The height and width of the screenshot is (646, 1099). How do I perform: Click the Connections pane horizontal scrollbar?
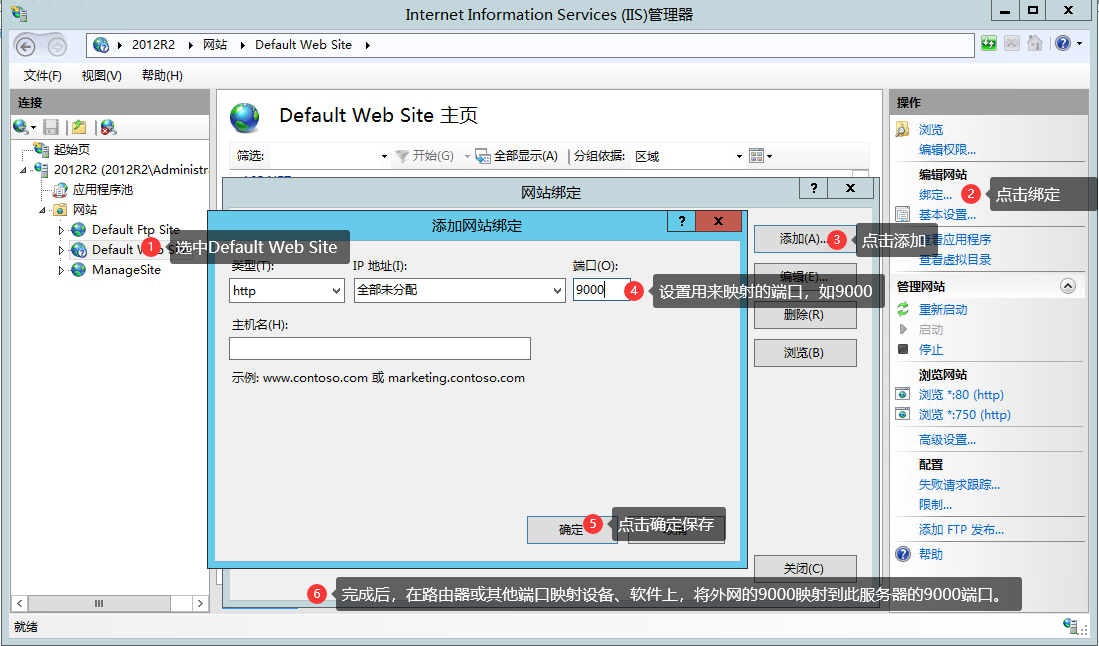(111, 603)
